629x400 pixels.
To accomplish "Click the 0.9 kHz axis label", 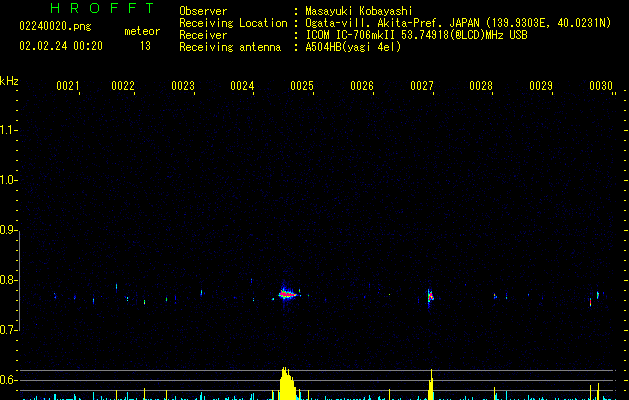I will [8, 230].
